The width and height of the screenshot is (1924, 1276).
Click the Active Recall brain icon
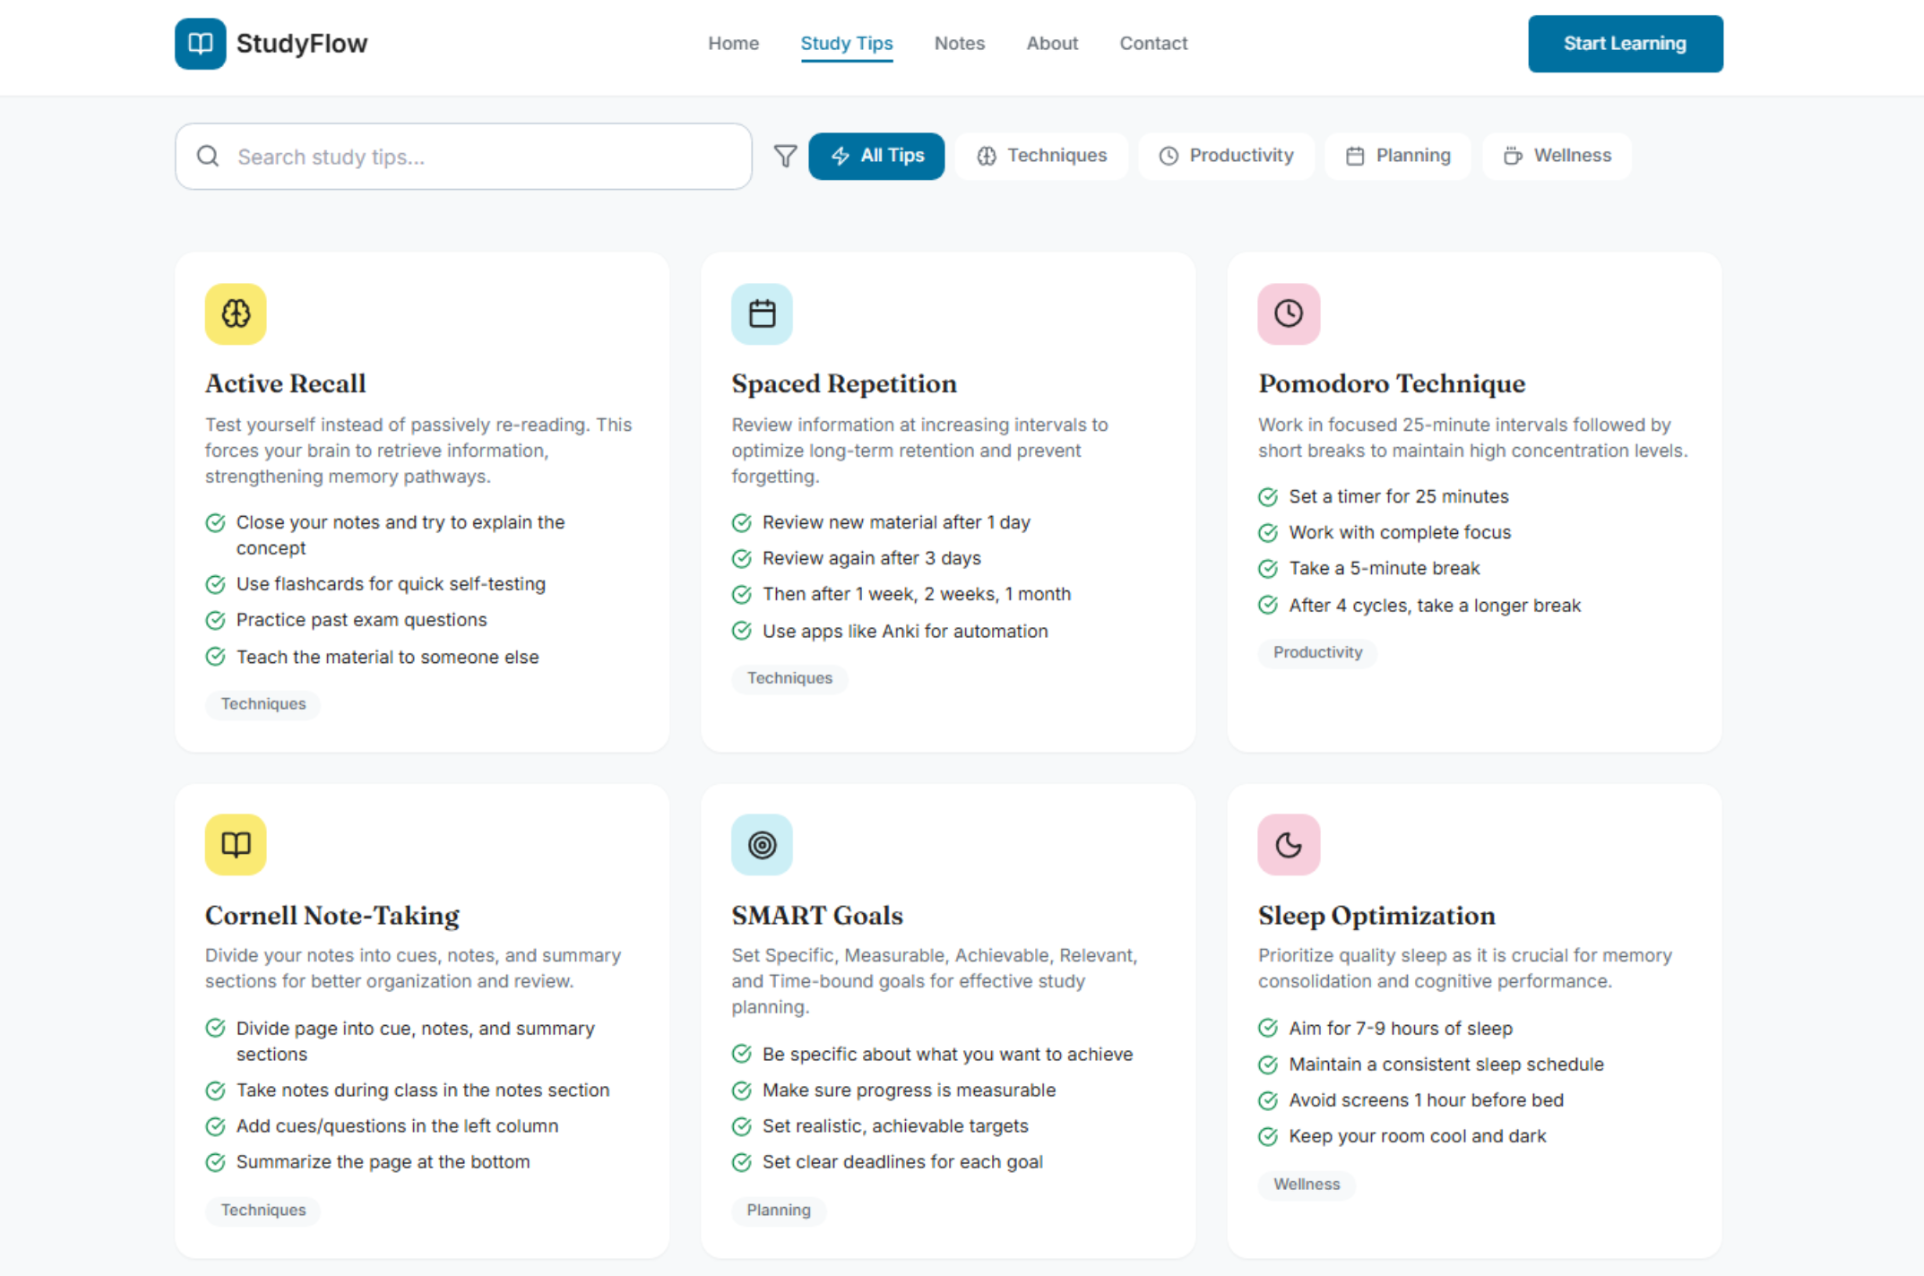pyautogui.click(x=236, y=314)
